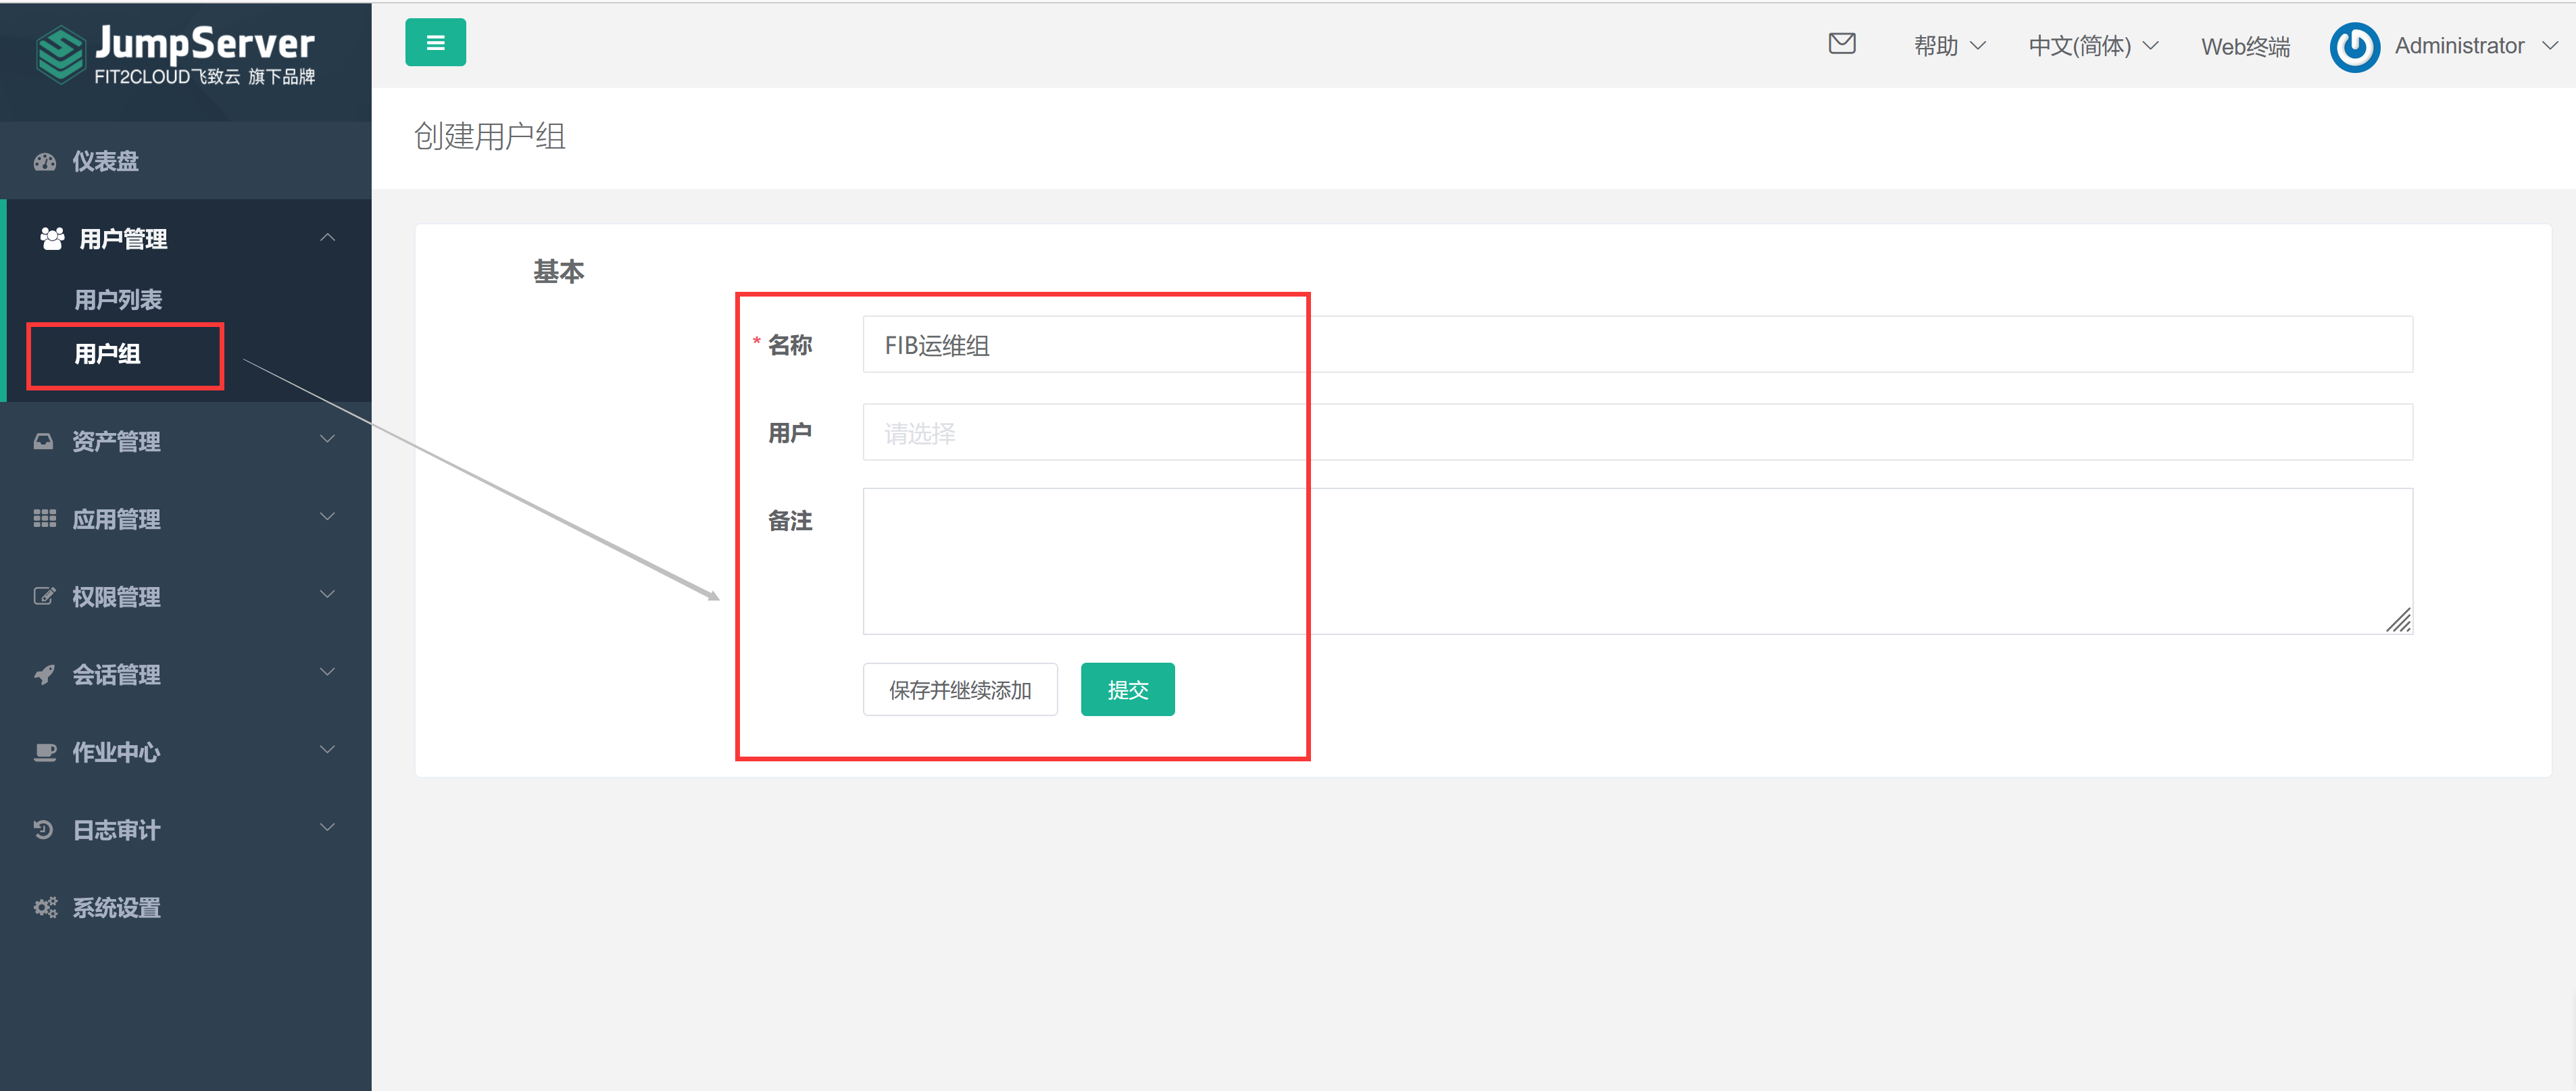This screenshot has height=1091, width=2576.
Task: Click the System Settings gears icon
Action: pyautogui.click(x=45, y=907)
